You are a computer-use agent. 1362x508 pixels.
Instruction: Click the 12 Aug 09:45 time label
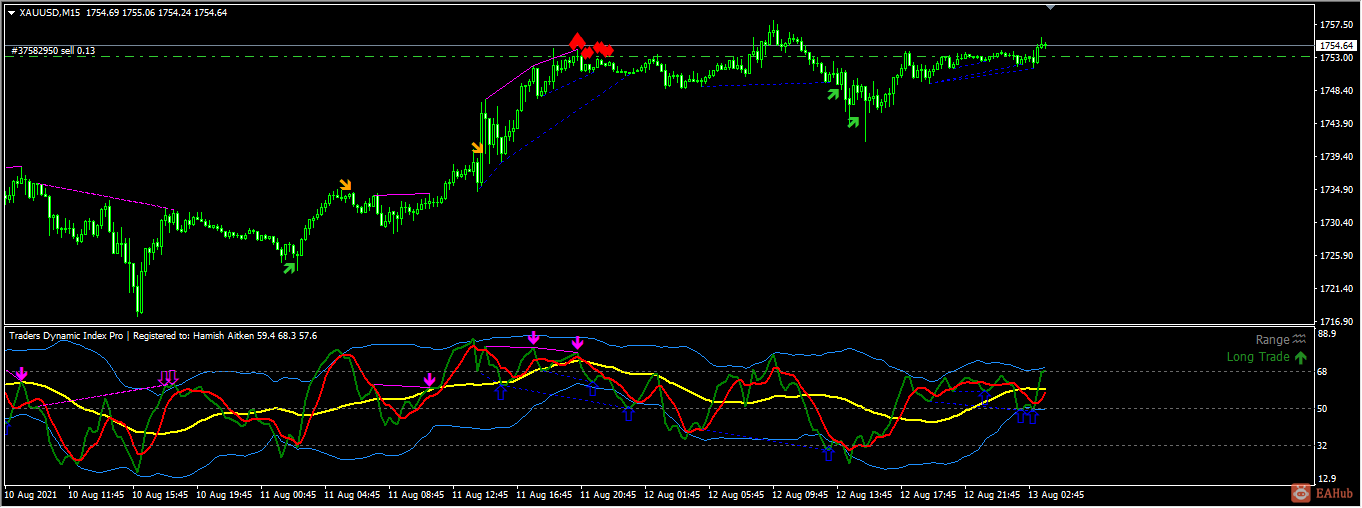tap(801, 495)
